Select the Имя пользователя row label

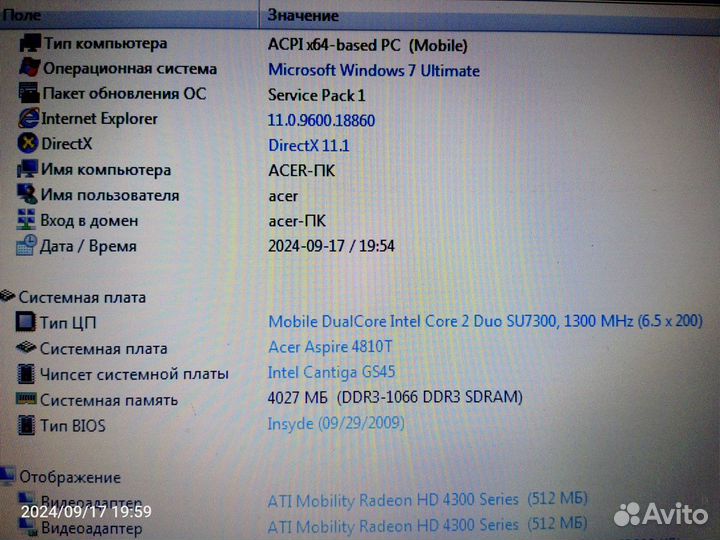pos(110,195)
